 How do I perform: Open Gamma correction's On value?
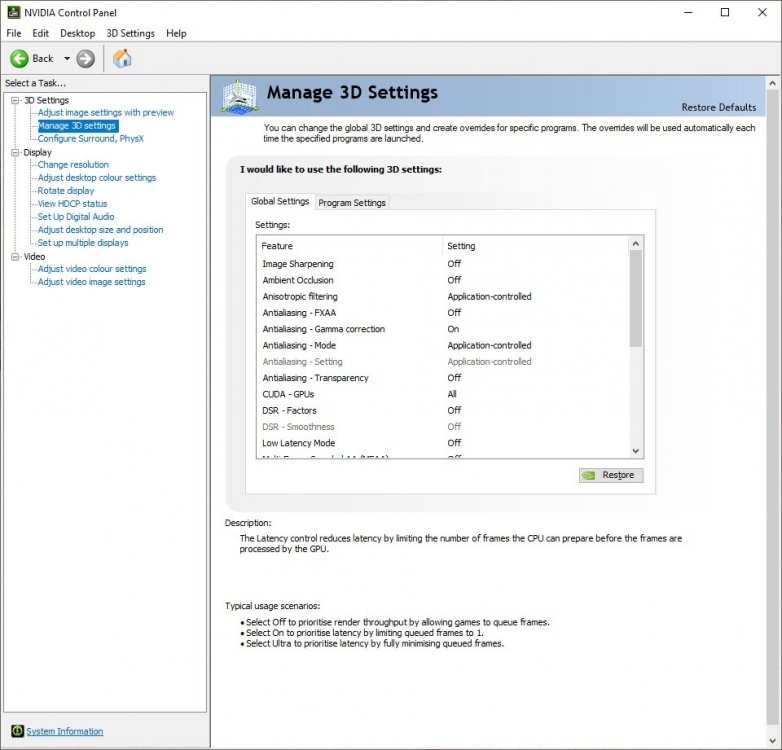tap(453, 329)
